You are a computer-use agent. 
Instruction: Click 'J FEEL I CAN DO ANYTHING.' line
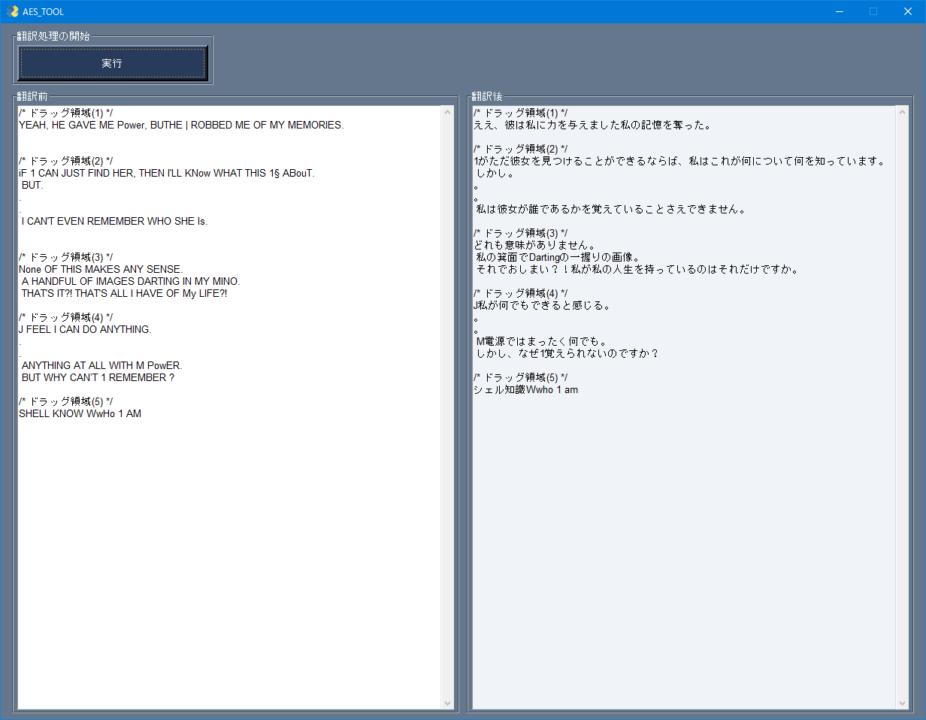coord(85,330)
